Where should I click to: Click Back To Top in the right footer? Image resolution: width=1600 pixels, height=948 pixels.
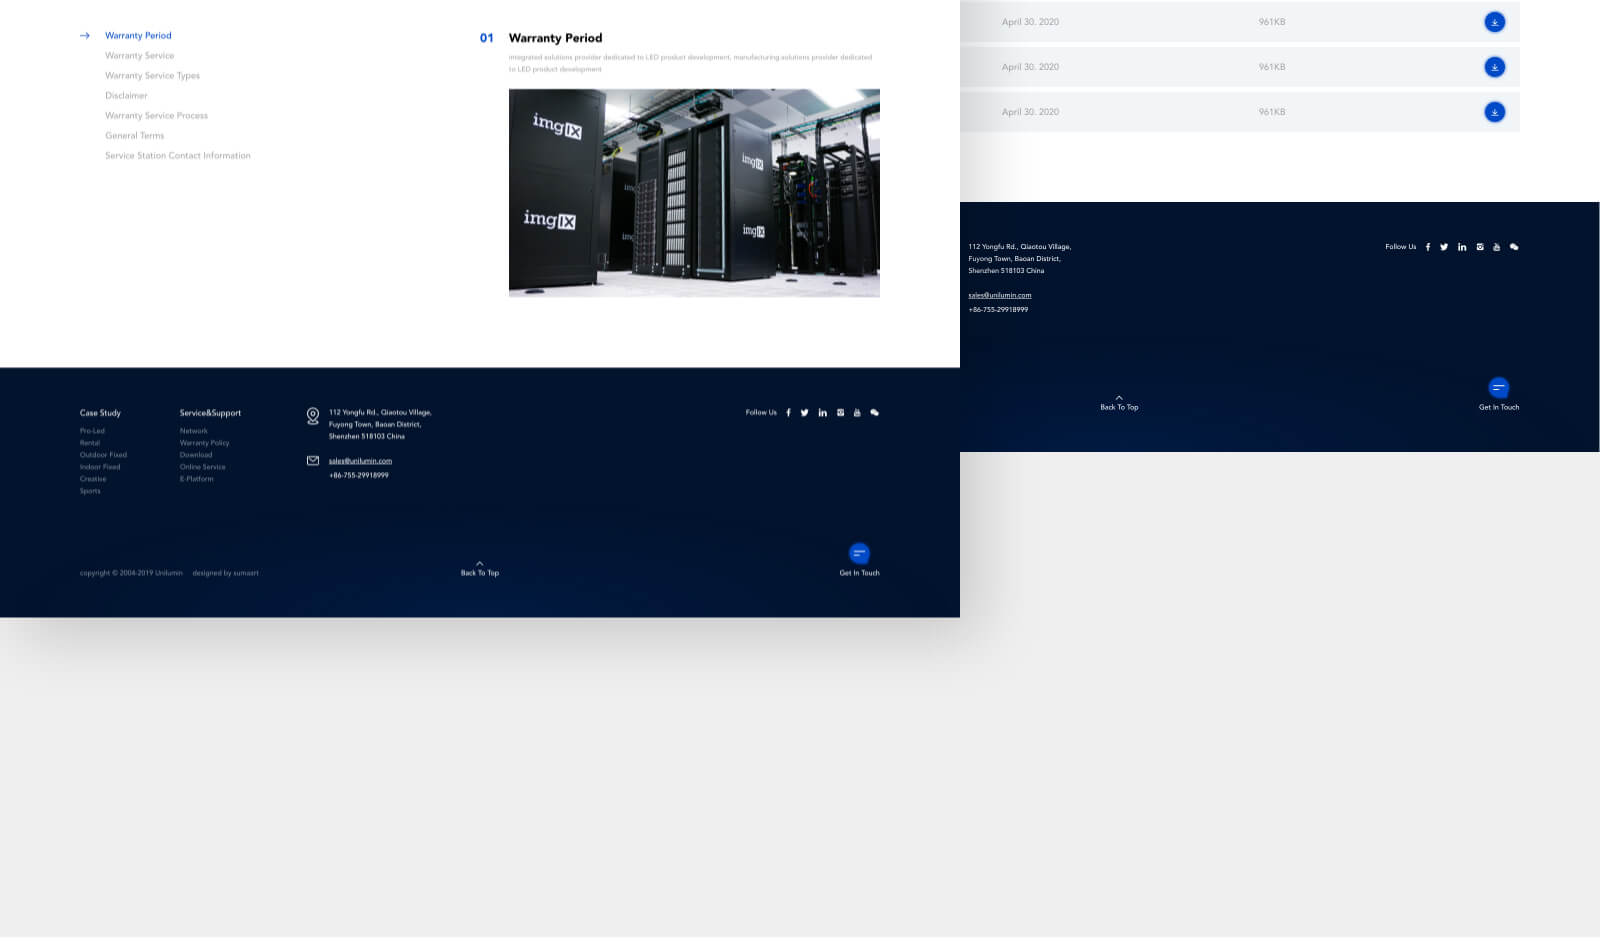(1119, 403)
